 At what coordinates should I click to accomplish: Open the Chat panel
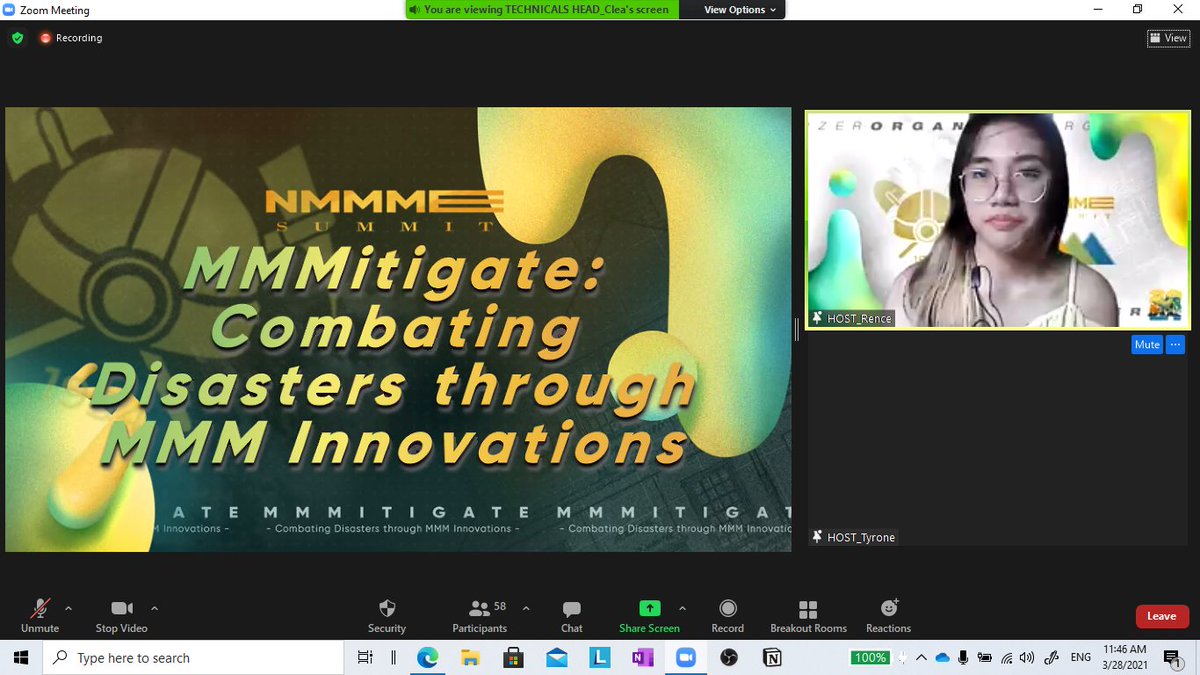coord(572,615)
